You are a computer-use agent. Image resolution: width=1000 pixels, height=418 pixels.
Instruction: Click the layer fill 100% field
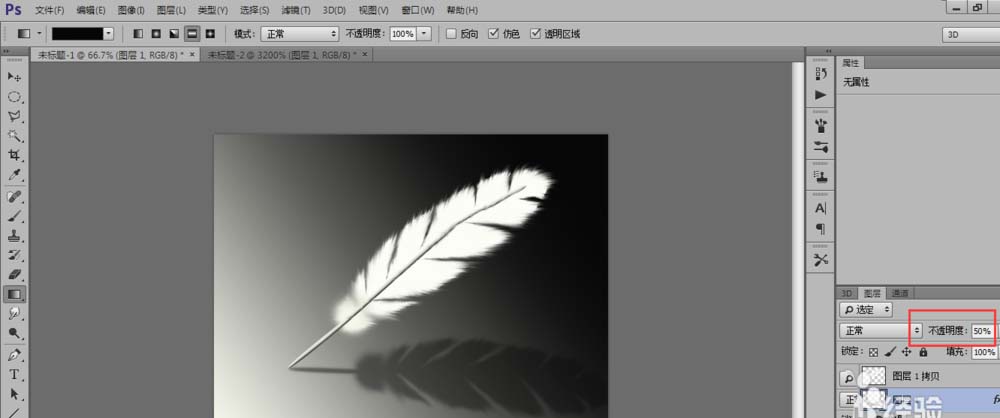[x=983, y=352]
